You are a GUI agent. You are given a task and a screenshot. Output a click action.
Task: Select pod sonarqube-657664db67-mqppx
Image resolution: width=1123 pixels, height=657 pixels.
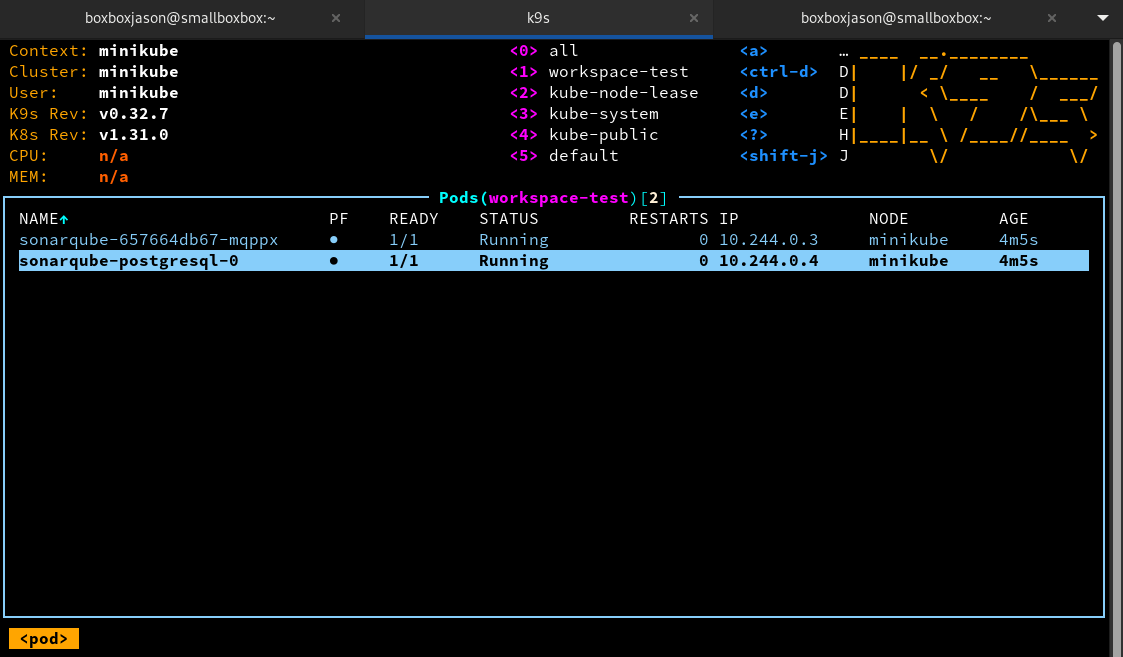coord(554,240)
